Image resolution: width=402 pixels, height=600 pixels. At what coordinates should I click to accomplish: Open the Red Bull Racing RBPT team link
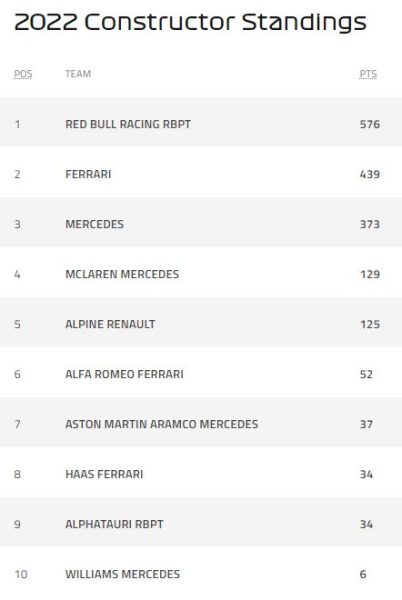pyautogui.click(x=128, y=124)
